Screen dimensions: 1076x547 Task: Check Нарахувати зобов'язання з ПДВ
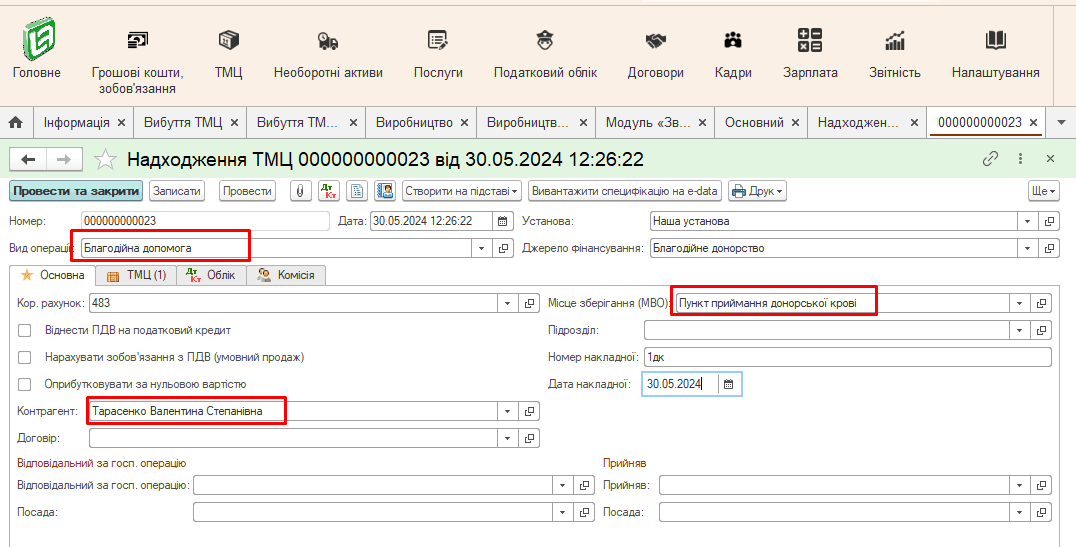coord(25,357)
